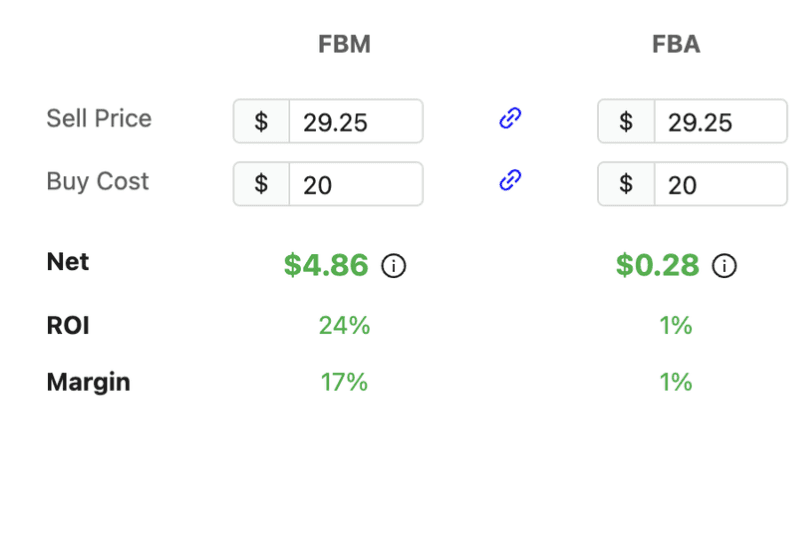Focus the FBA Sell Price input field
This screenshot has height=542, width=812.
click(x=720, y=122)
